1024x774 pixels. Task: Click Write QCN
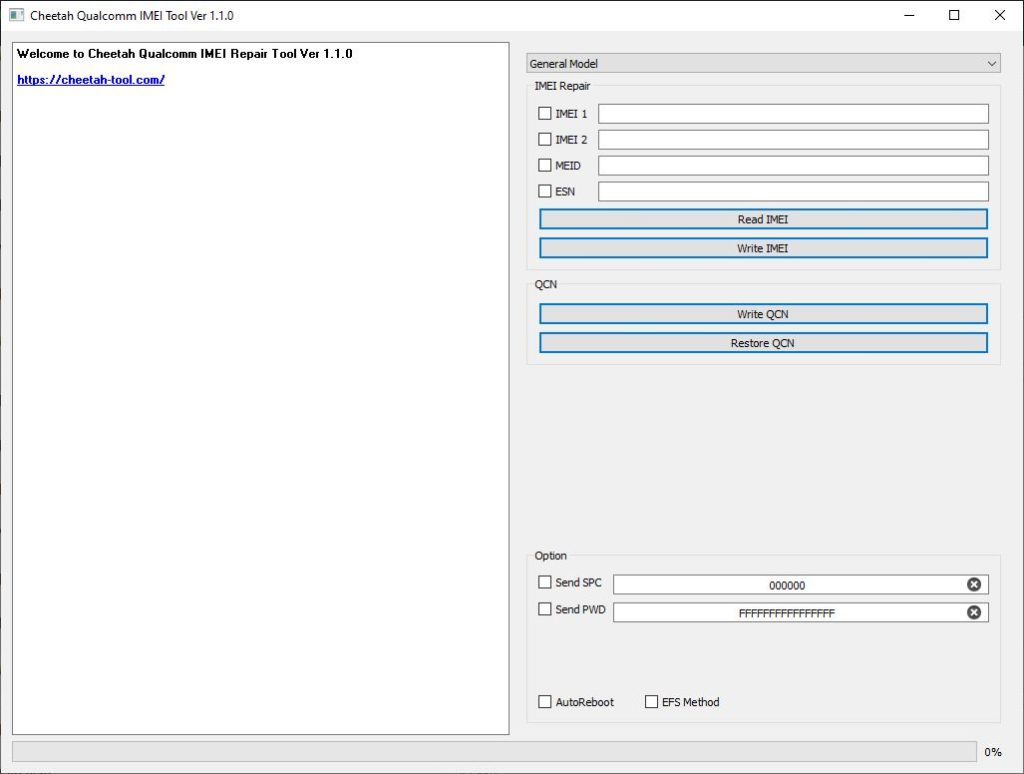[x=762, y=313]
